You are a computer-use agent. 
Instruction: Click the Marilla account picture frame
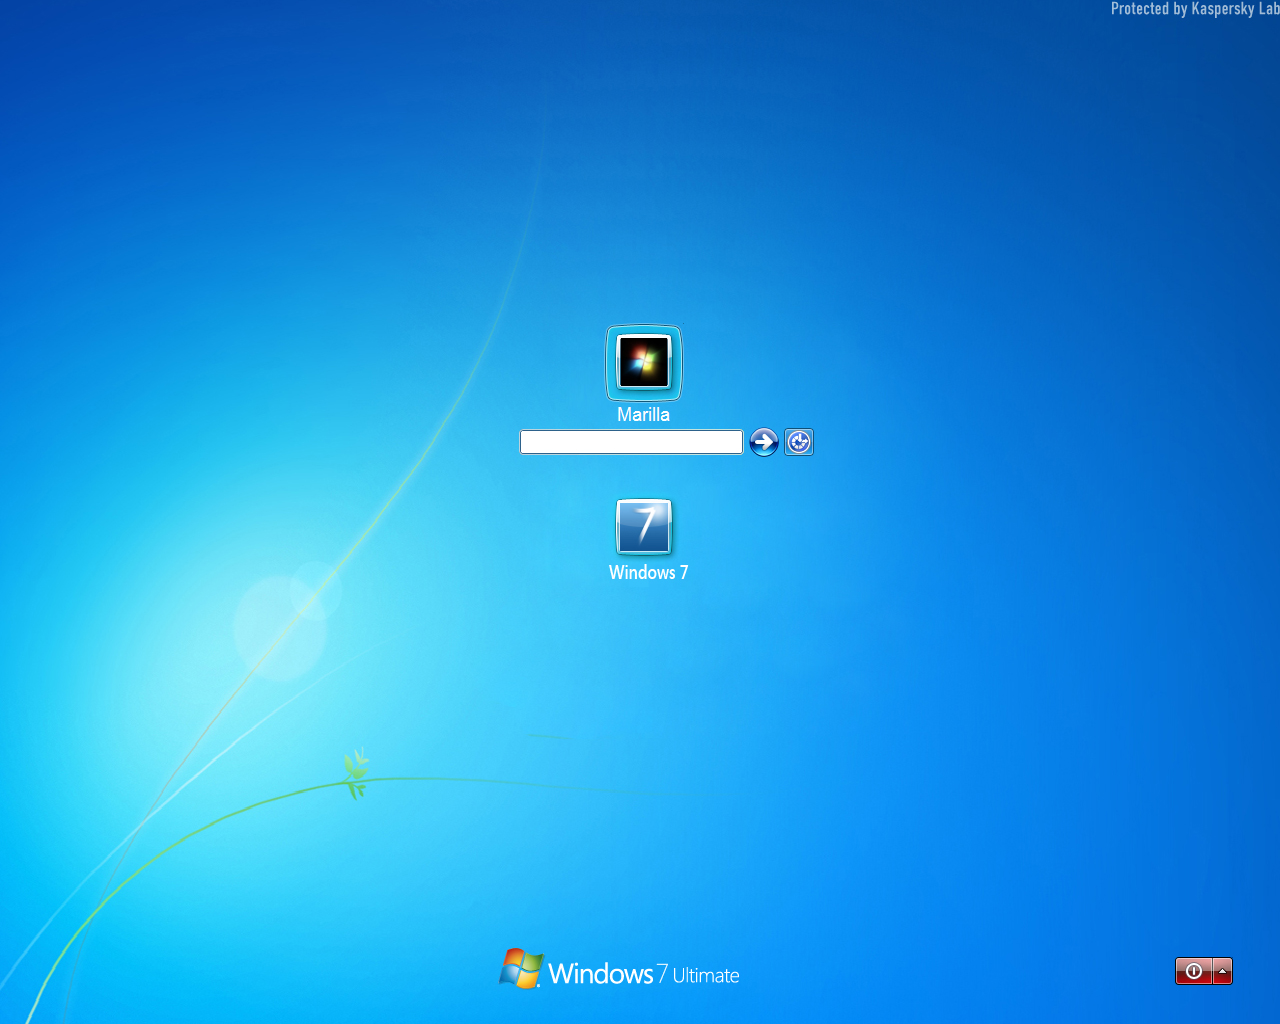pos(643,362)
